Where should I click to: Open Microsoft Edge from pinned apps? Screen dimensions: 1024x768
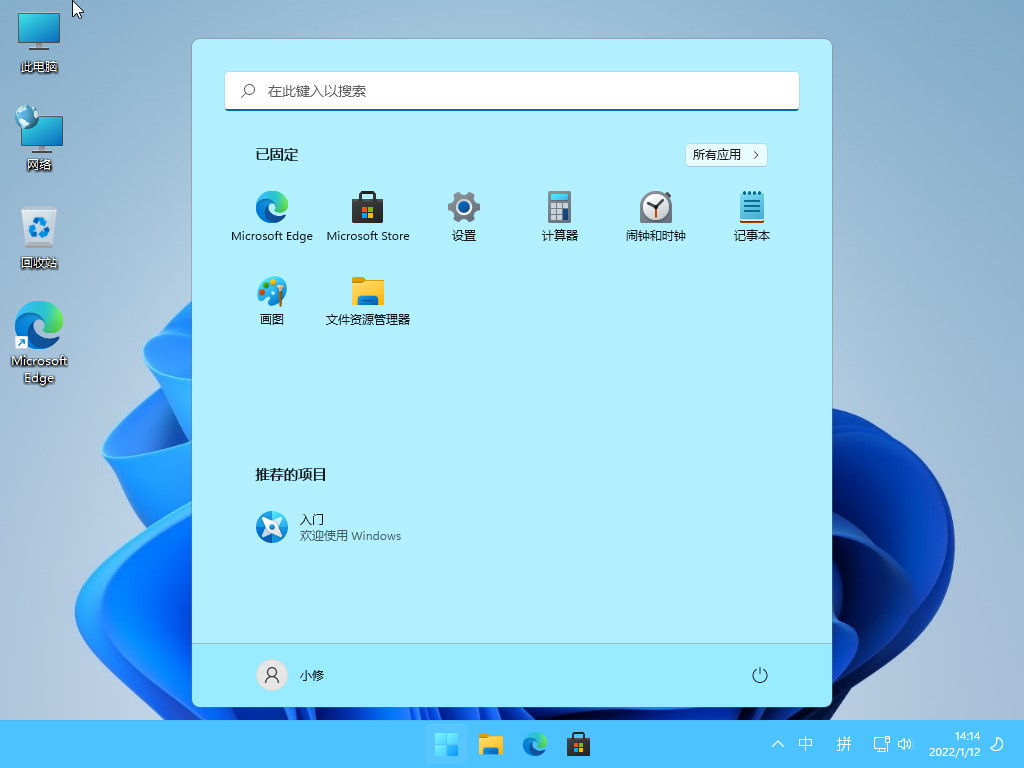point(272,216)
